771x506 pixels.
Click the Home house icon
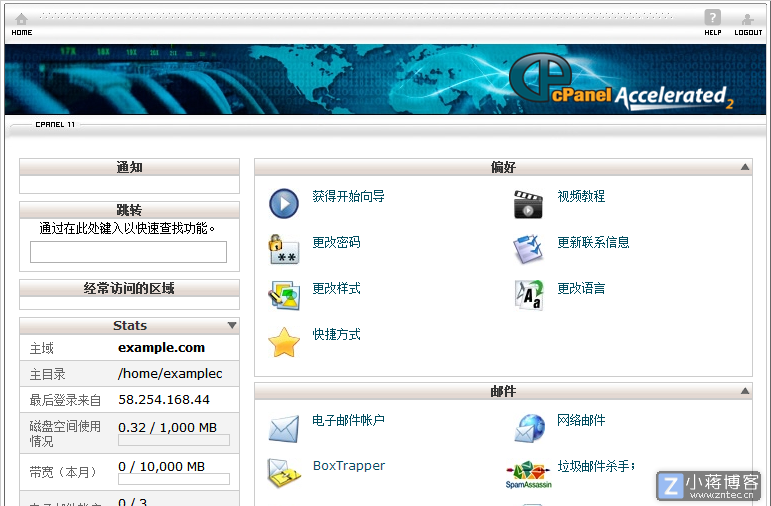(21, 19)
